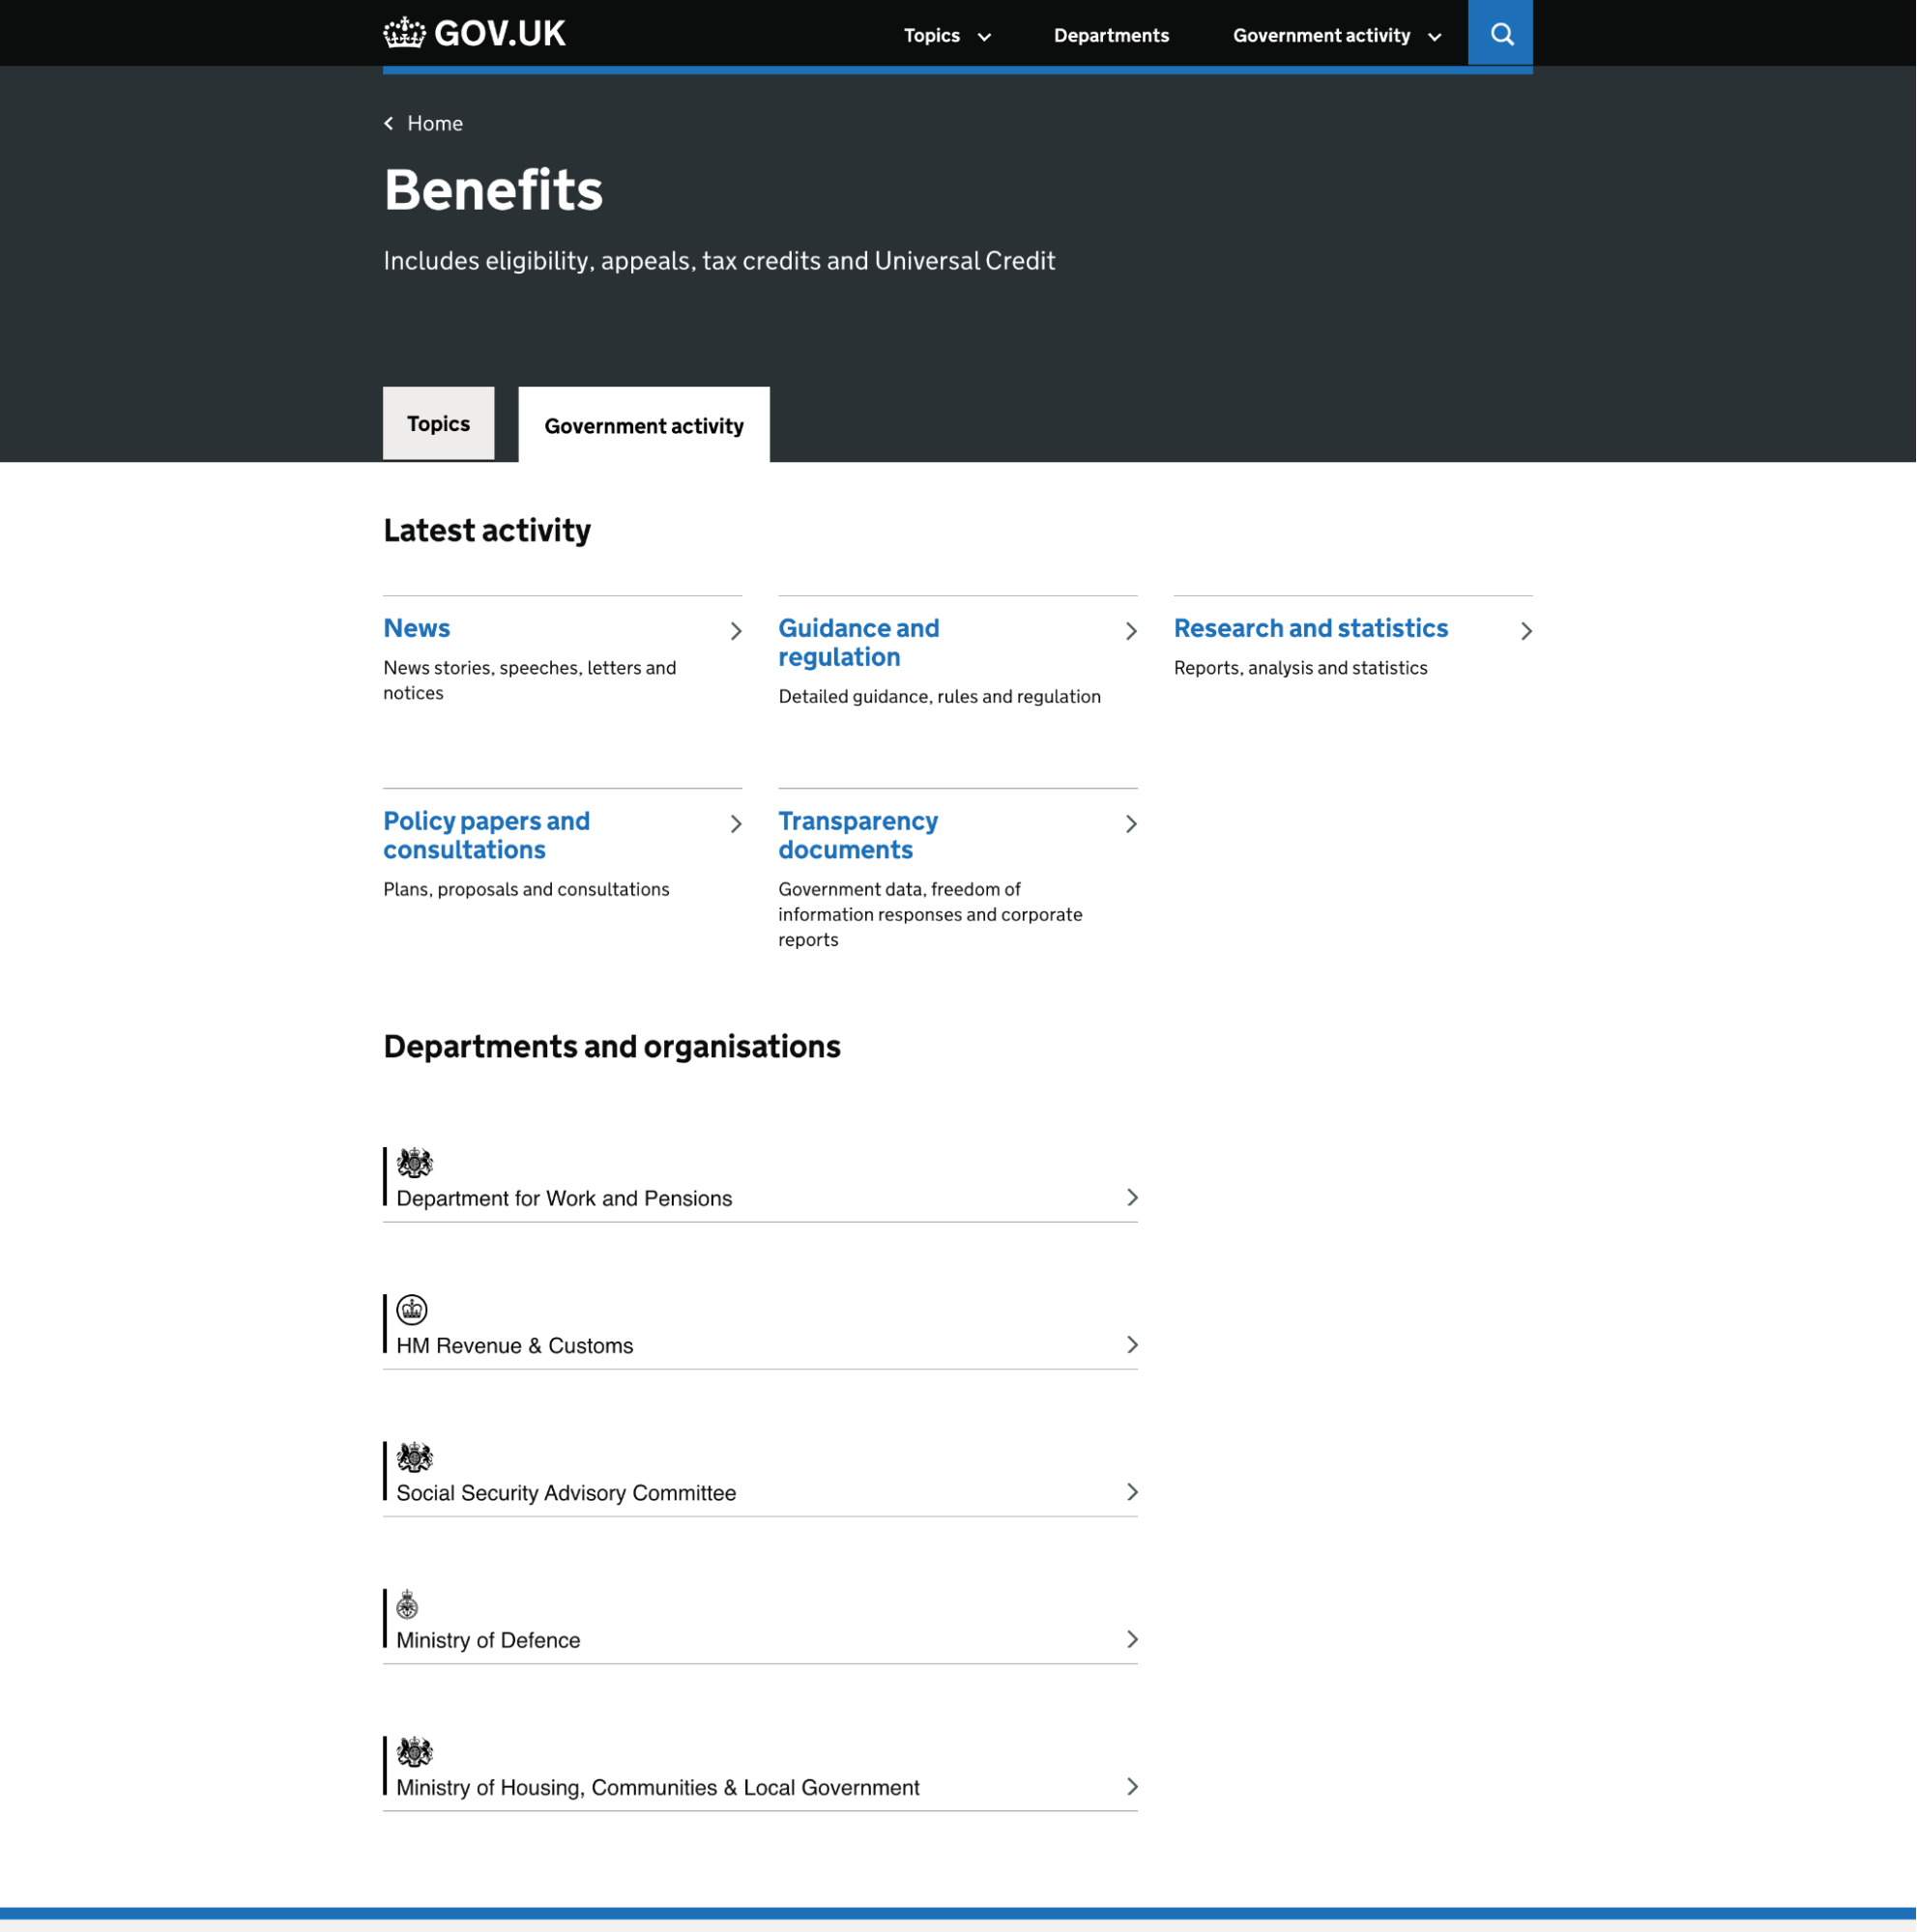This screenshot has height=1932, width=1917.
Task: Click the Home breadcrumb link
Action: pos(433,123)
